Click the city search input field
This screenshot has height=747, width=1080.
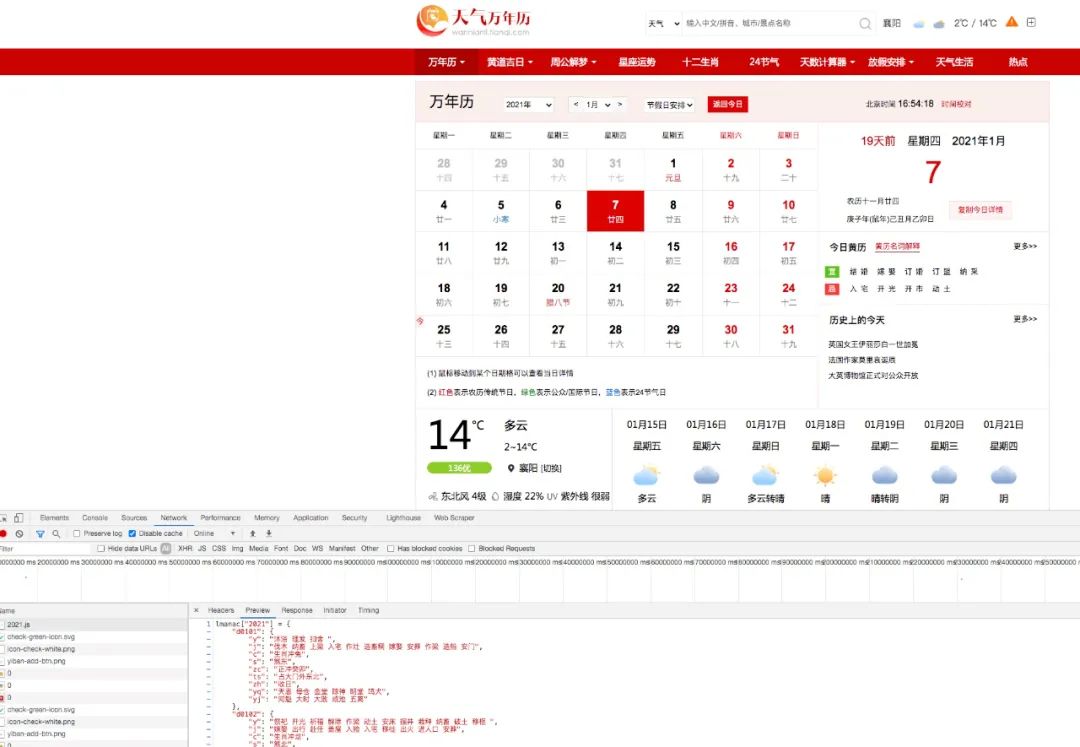[x=769, y=23]
